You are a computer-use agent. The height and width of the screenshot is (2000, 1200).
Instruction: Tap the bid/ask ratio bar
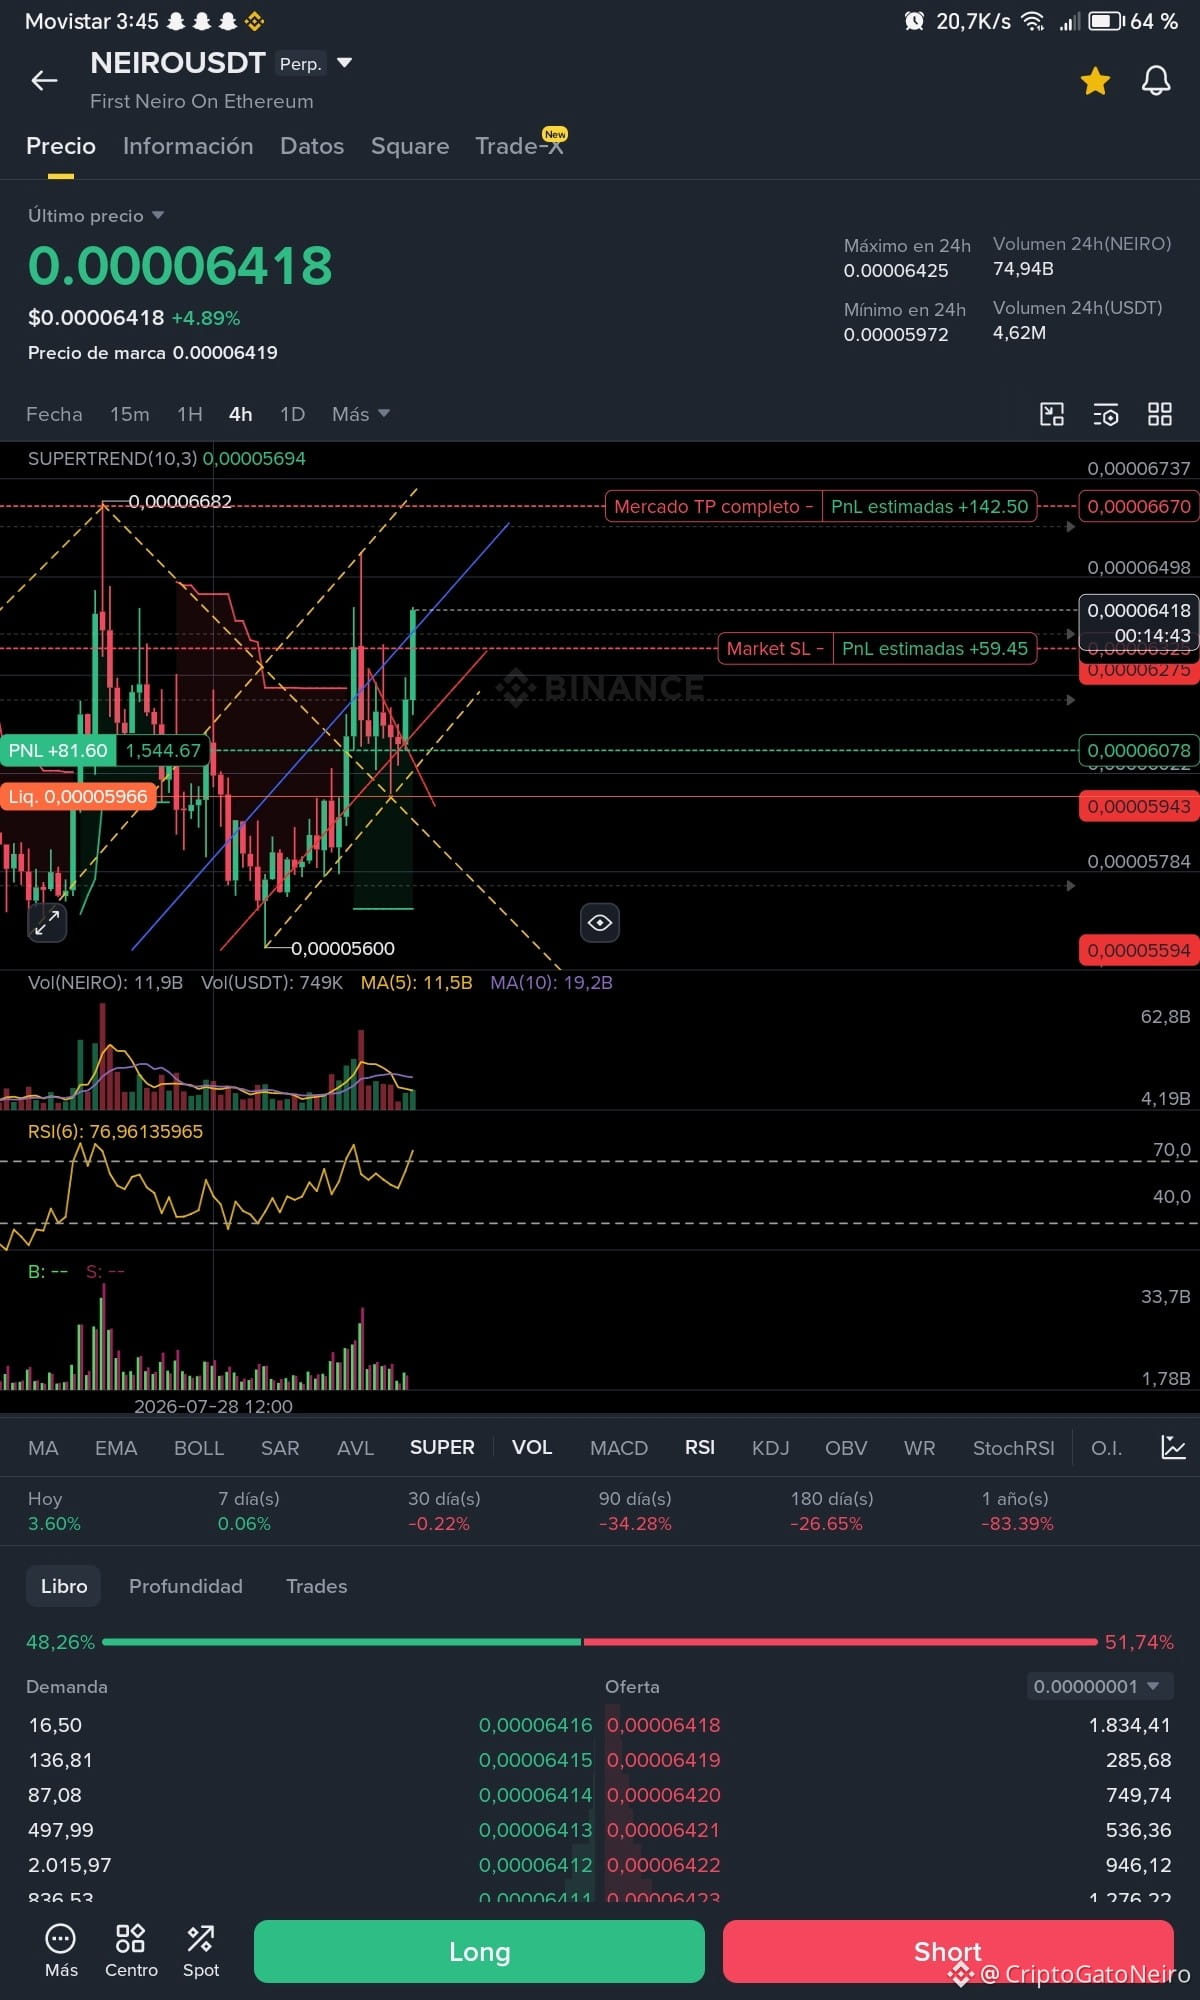tap(600, 1642)
